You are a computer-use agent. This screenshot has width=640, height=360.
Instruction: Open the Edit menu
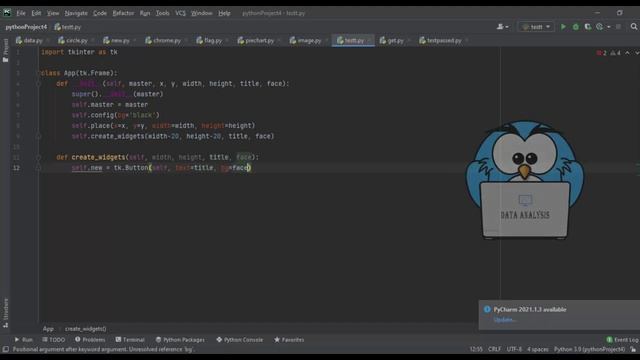pyautogui.click(x=36, y=13)
